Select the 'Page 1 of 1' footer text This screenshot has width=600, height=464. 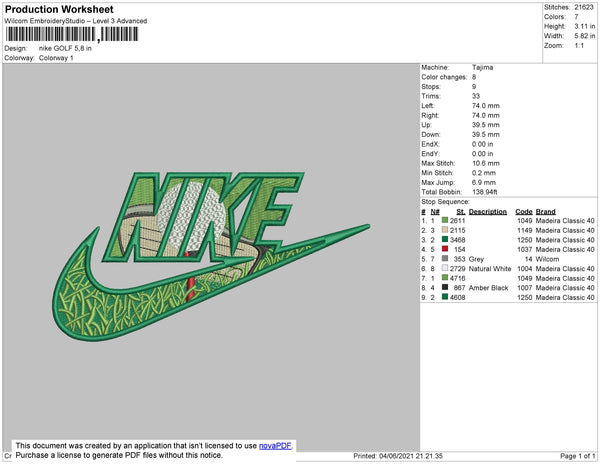pos(577,456)
